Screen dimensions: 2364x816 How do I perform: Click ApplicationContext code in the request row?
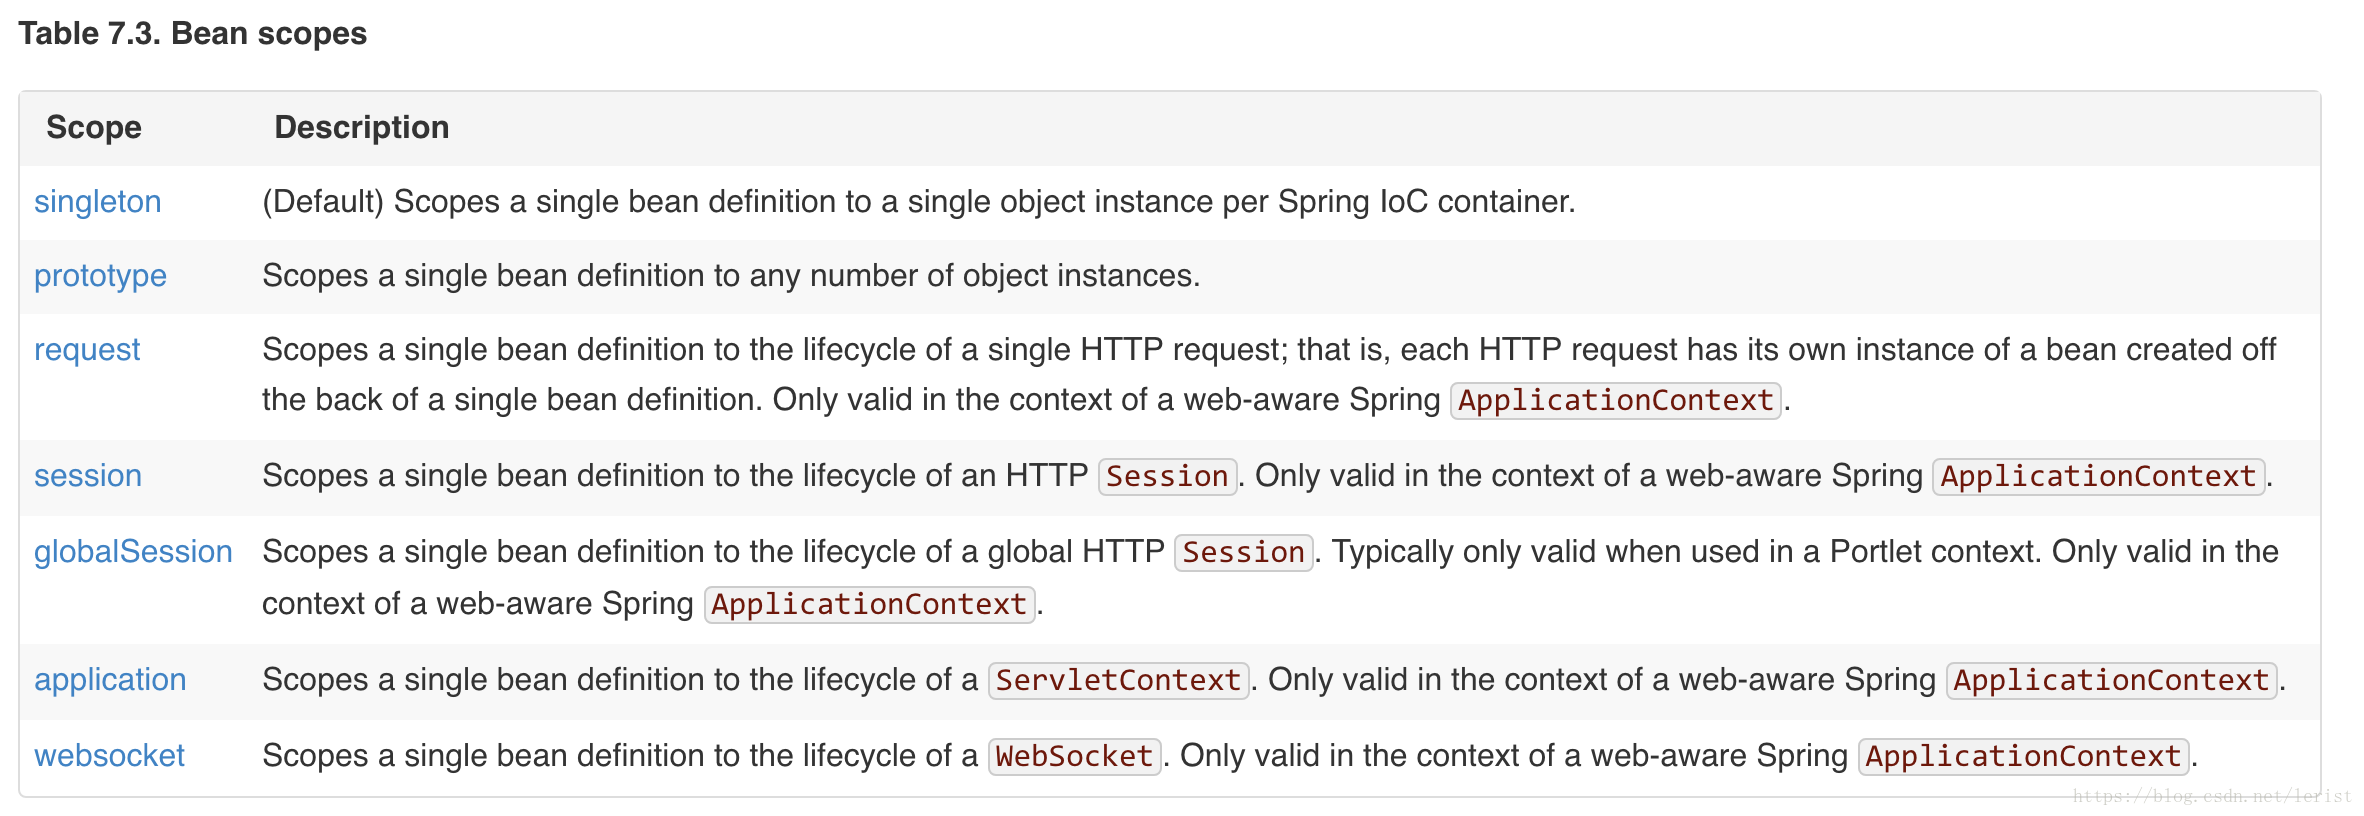pyautogui.click(x=1616, y=401)
